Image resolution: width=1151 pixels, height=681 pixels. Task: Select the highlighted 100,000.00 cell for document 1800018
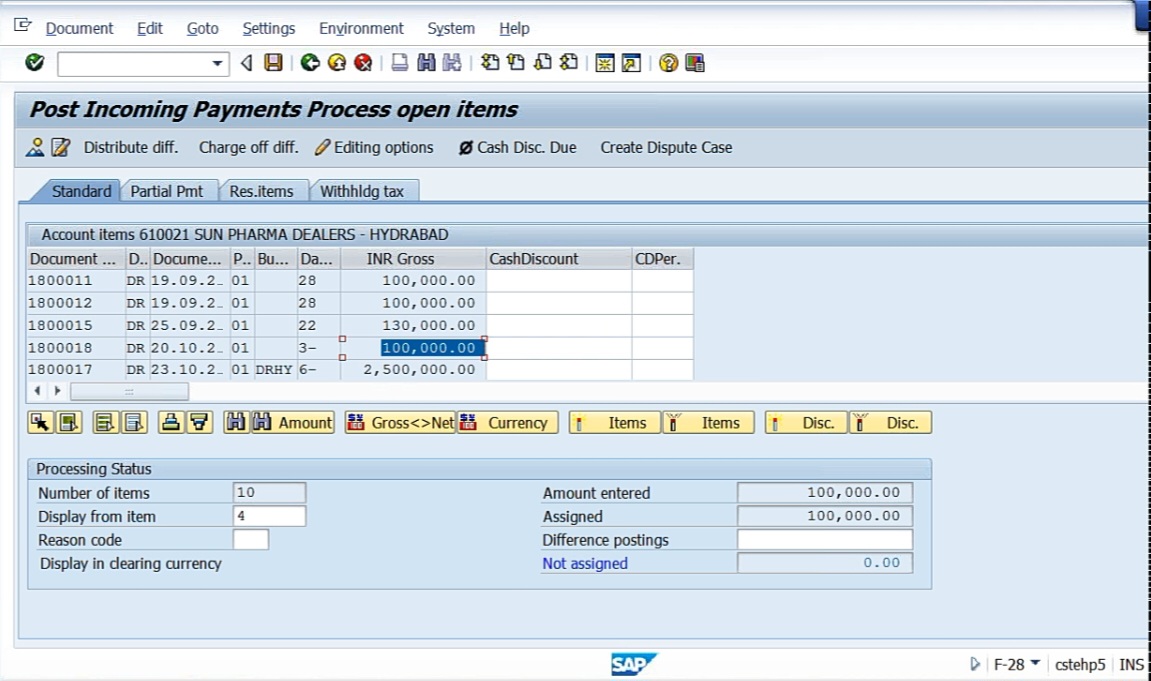(x=432, y=348)
